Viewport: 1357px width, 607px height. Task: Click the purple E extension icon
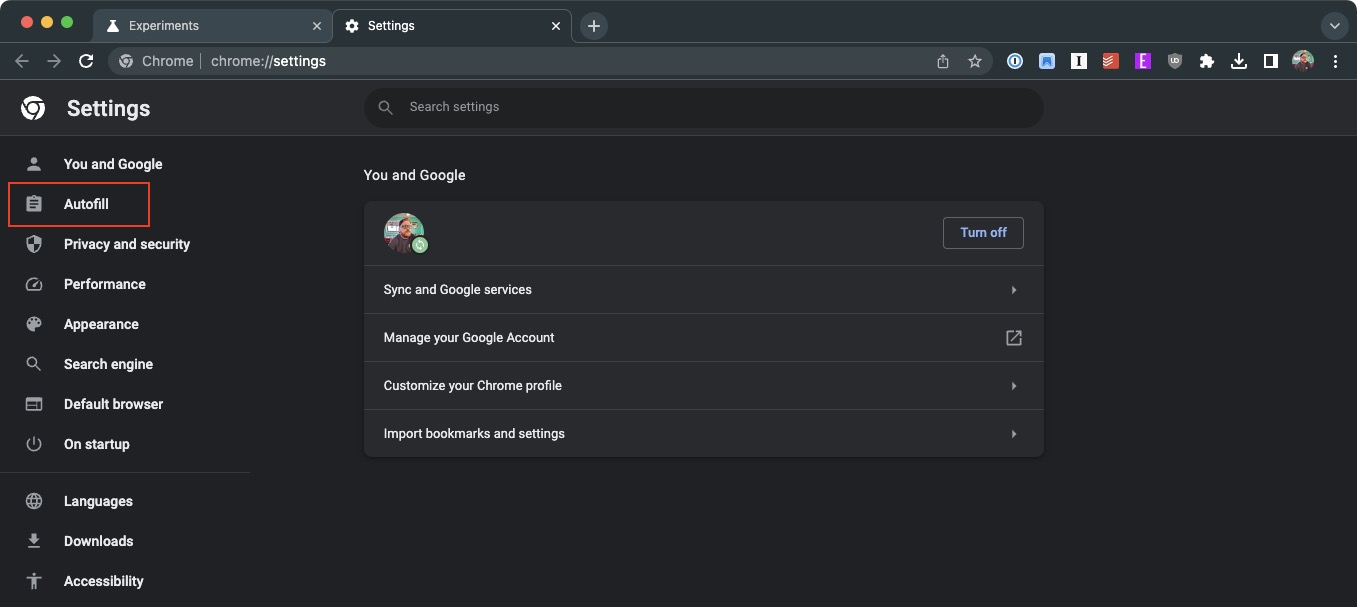(x=1142, y=61)
